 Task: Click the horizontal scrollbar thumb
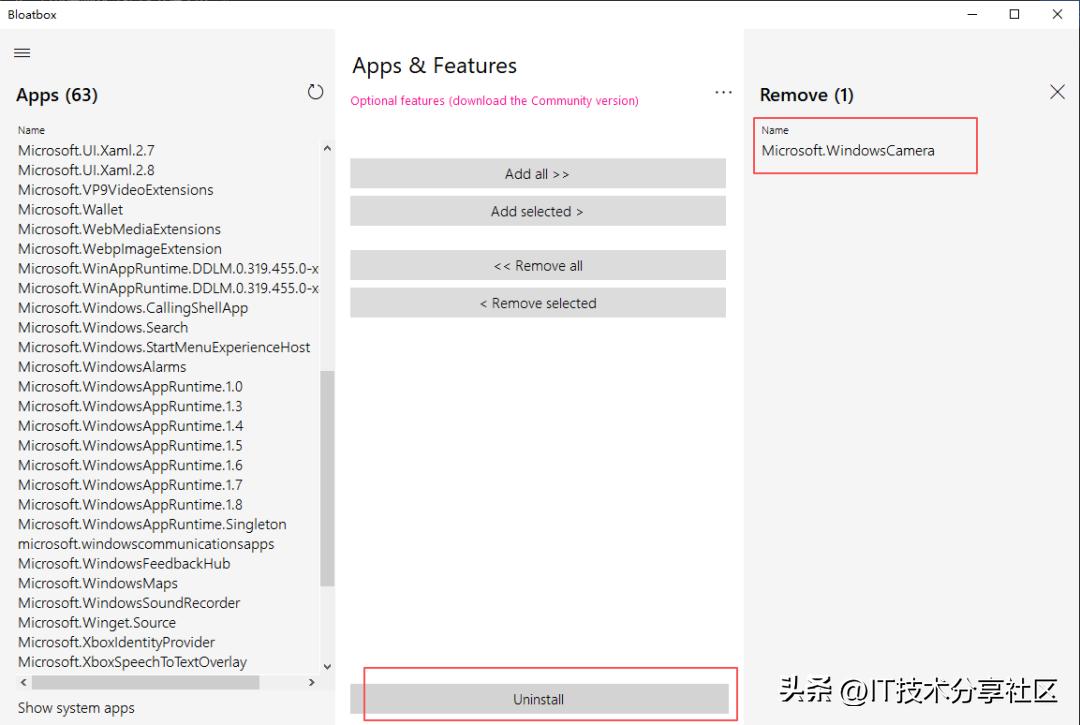pyautogui.click(x=145, y=682)
